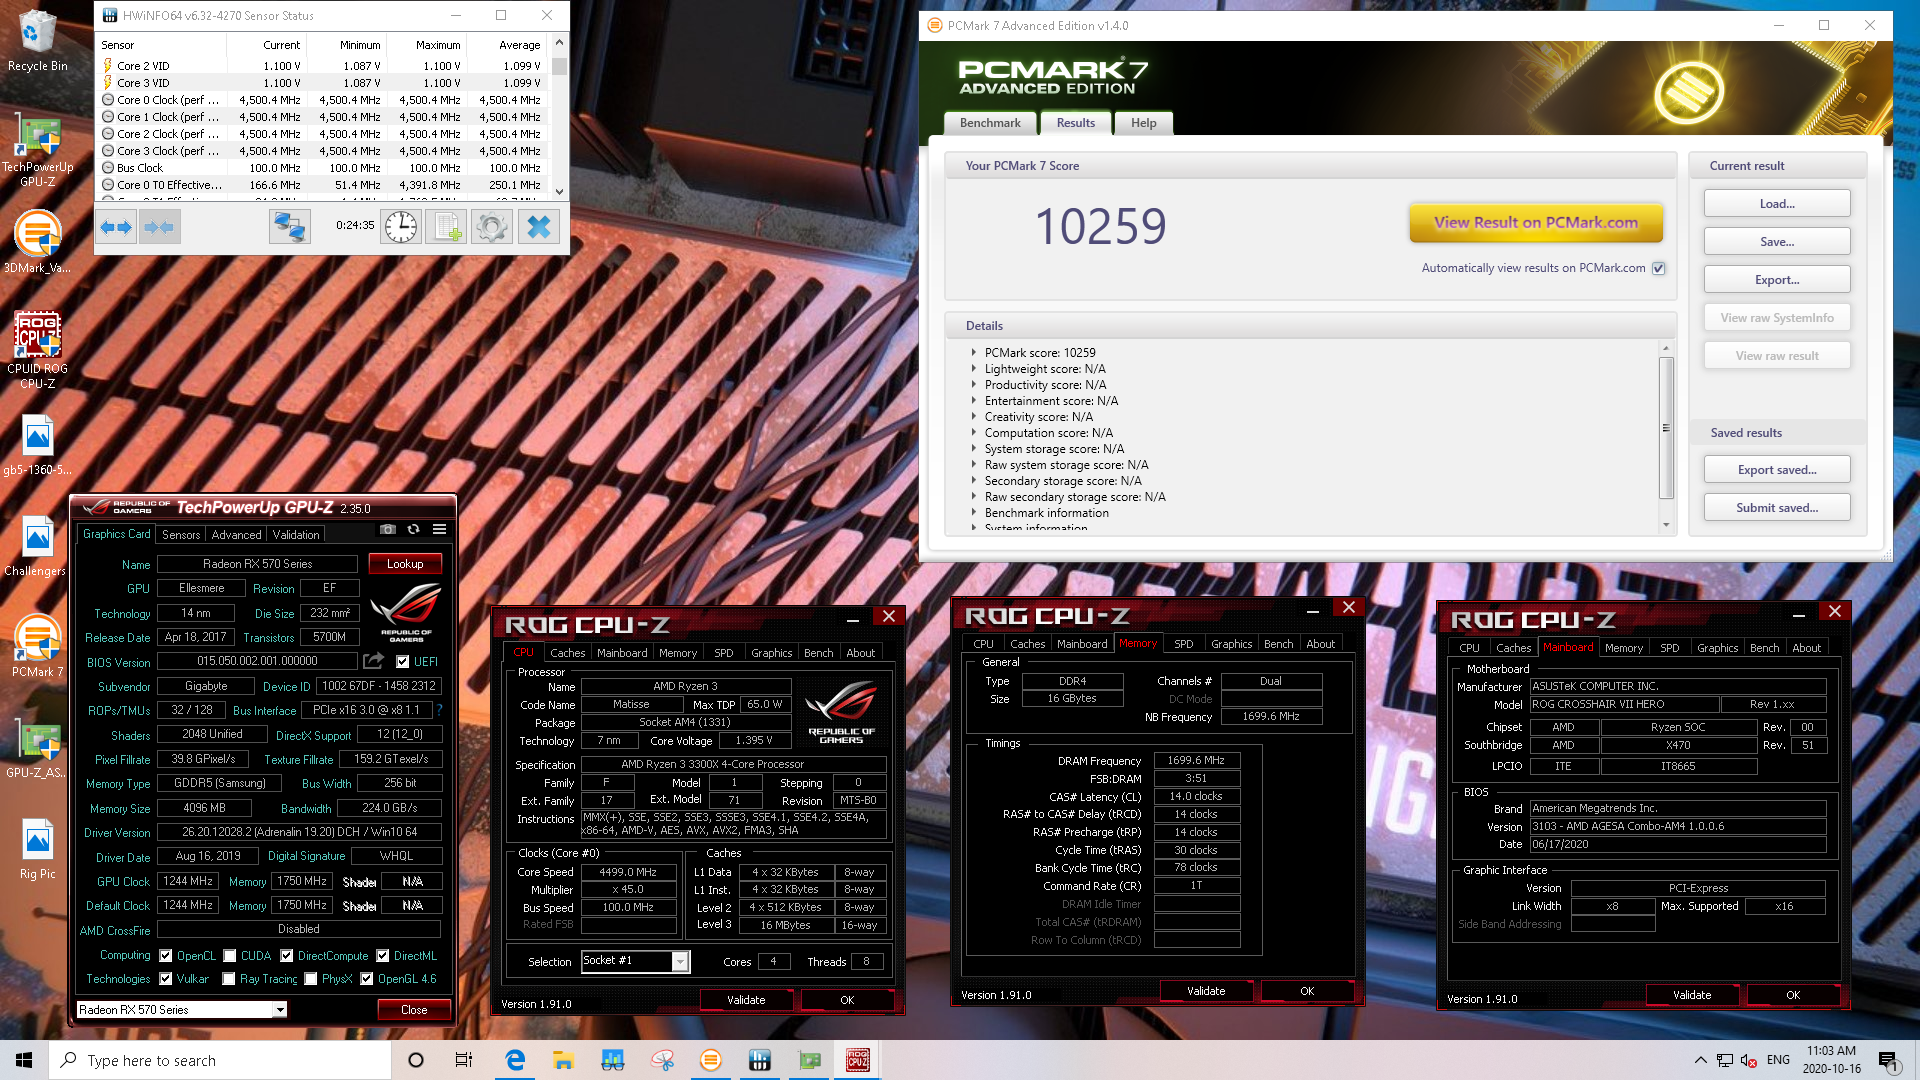
Task: Open TechPowerUp GPU-Z desktop shortcut
Action: coord(37,151)
